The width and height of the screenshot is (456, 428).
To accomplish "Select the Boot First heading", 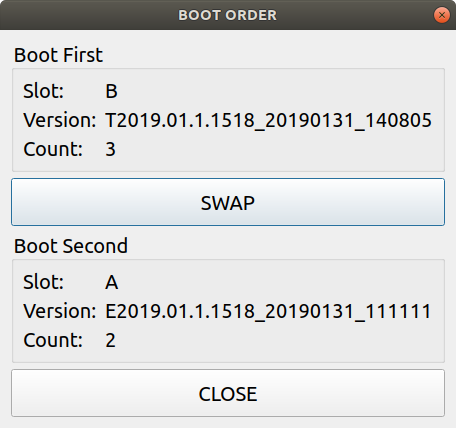I will (58, 55).
